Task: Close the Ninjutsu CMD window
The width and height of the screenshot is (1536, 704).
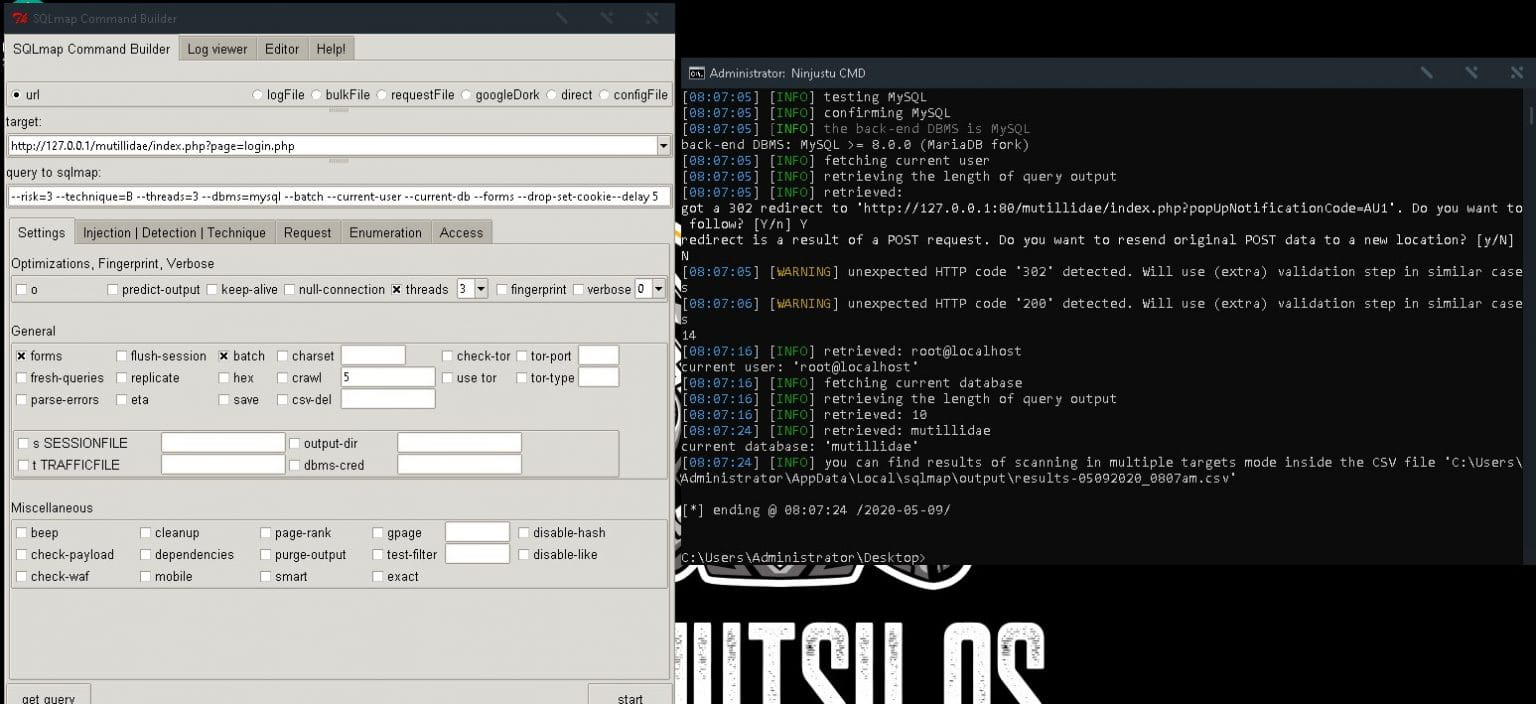Action: pos(1516,73)
